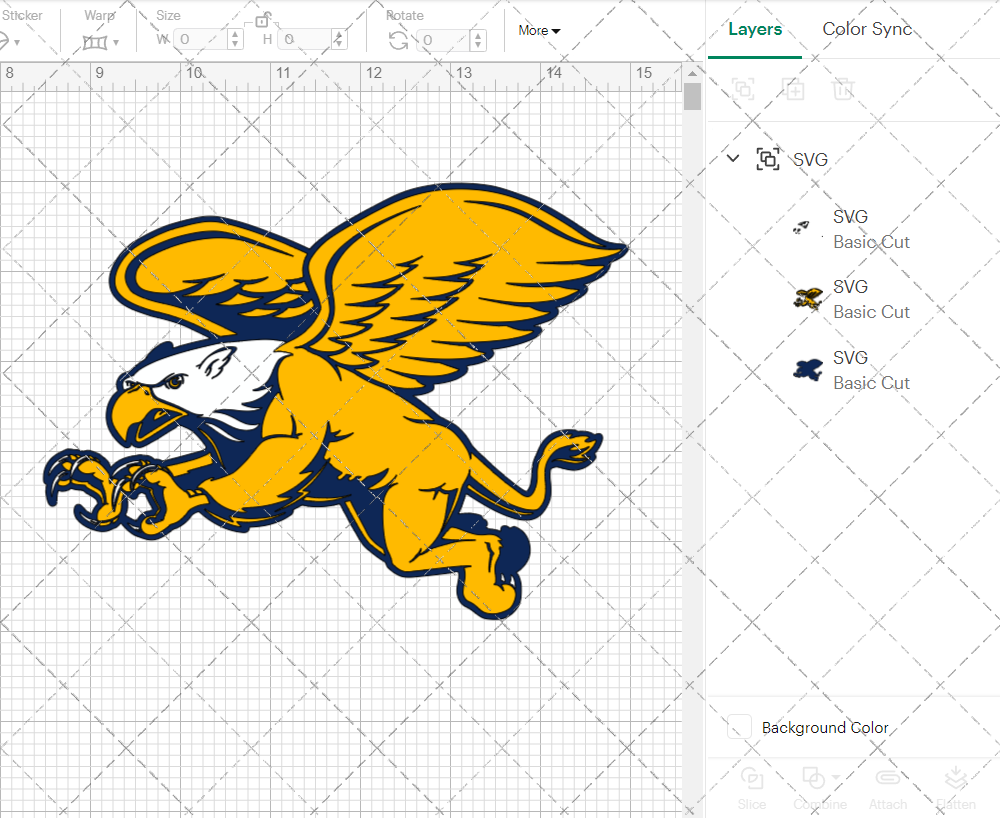This screenshot has width=1000, height=818.
Task: Collapse the SVG group in the Layers panel
Action: click(x=733, y=158)
